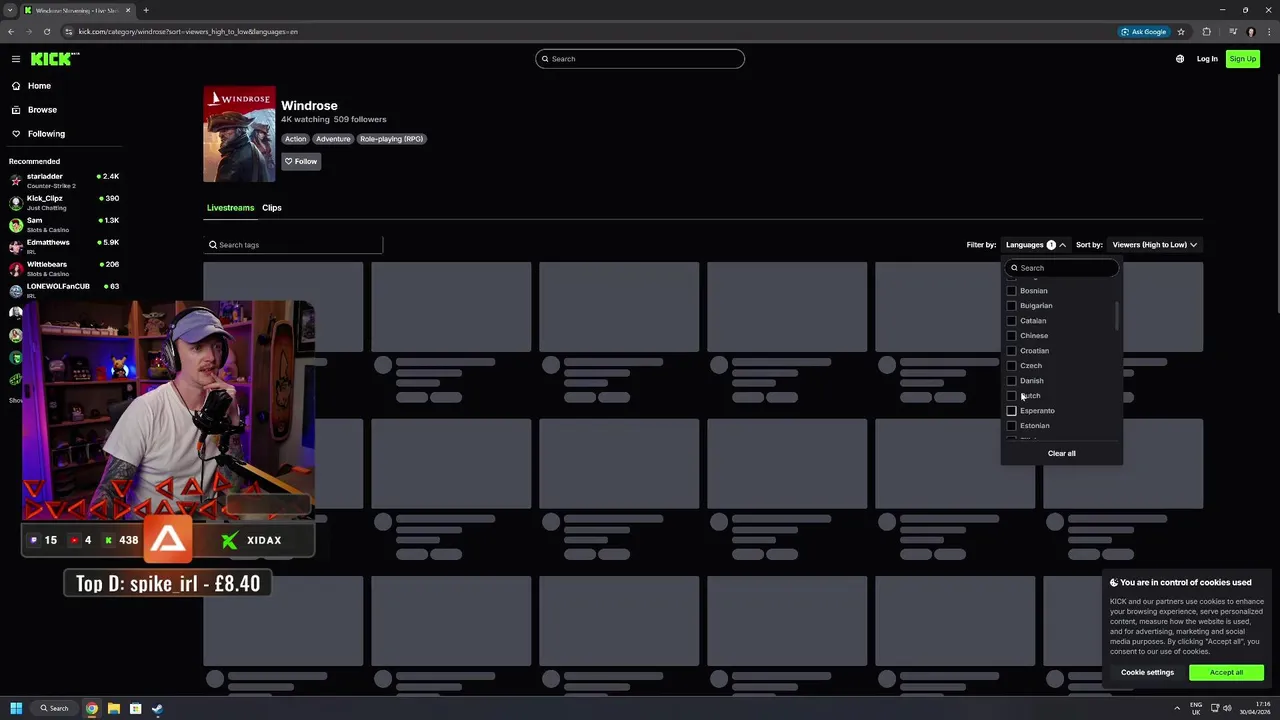Open the Chrome profile avatar
The height and width of the screenshot is (720, 1280).
coord(1251,31)
